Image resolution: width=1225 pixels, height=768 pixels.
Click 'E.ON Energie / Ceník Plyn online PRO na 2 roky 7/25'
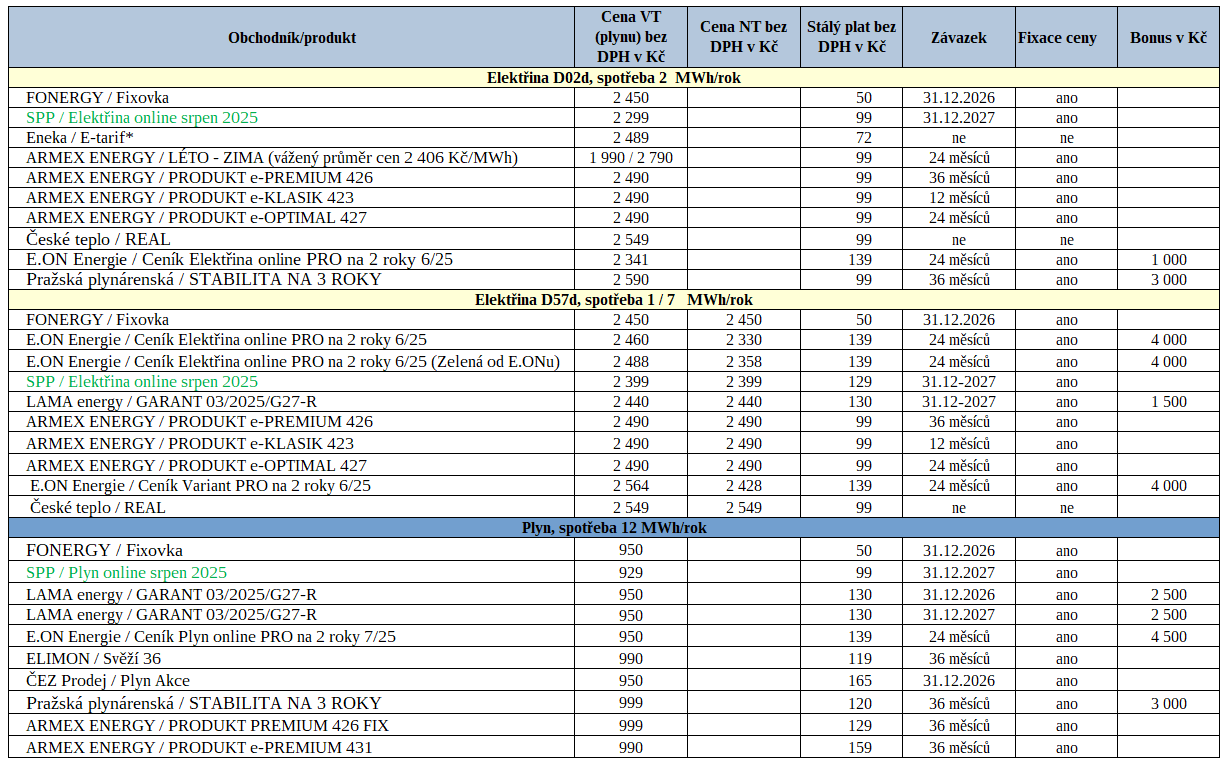[x=292, y=637]
